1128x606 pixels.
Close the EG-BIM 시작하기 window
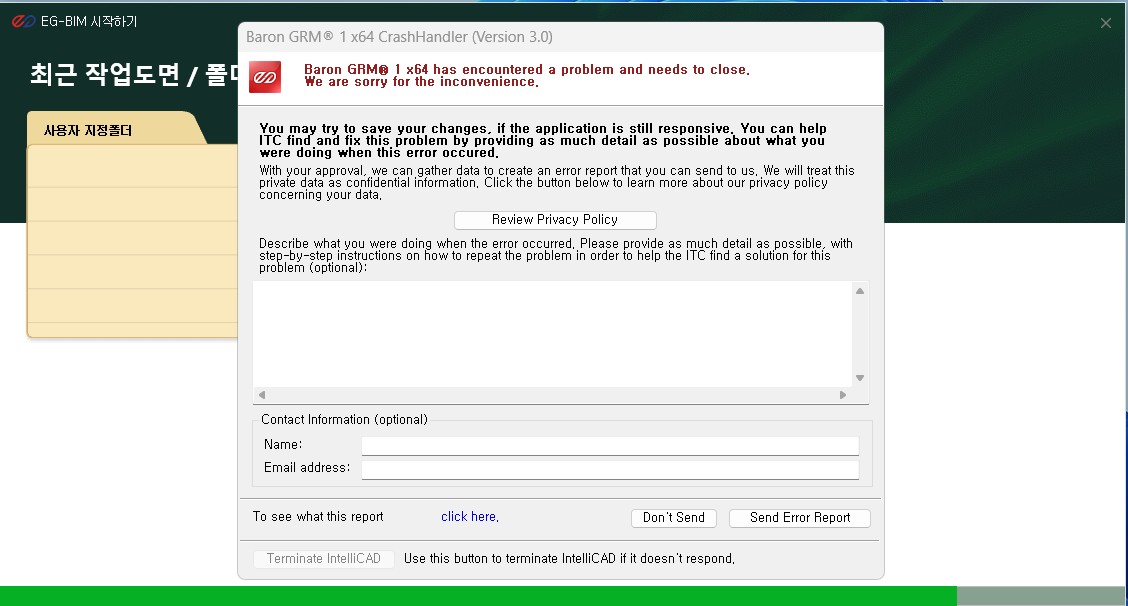[1106, 23]
